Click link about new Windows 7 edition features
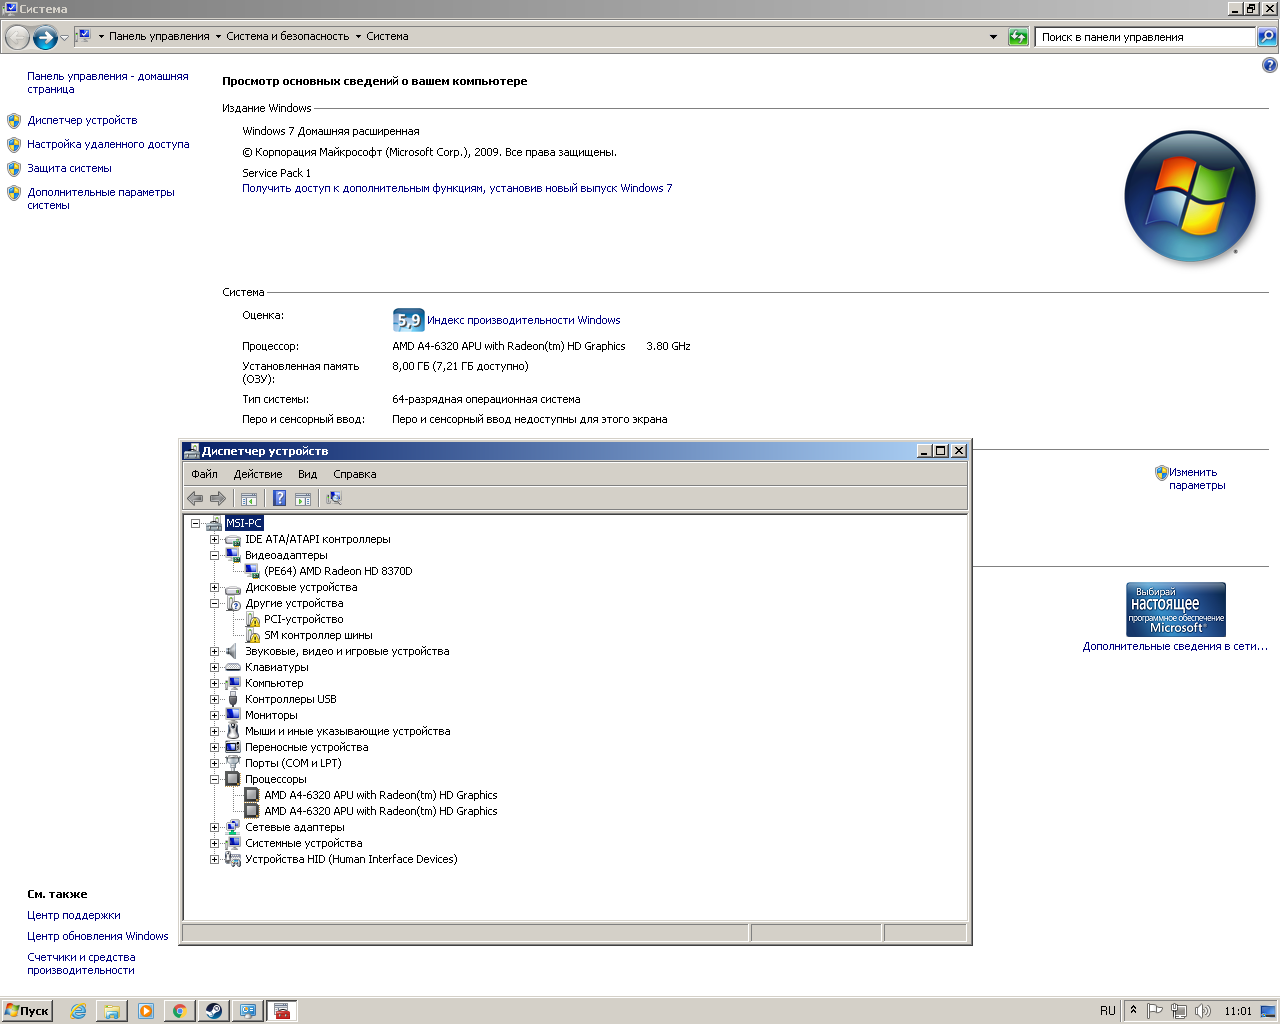This screenshot has height=1024, width=1280. tap(457, 189)
